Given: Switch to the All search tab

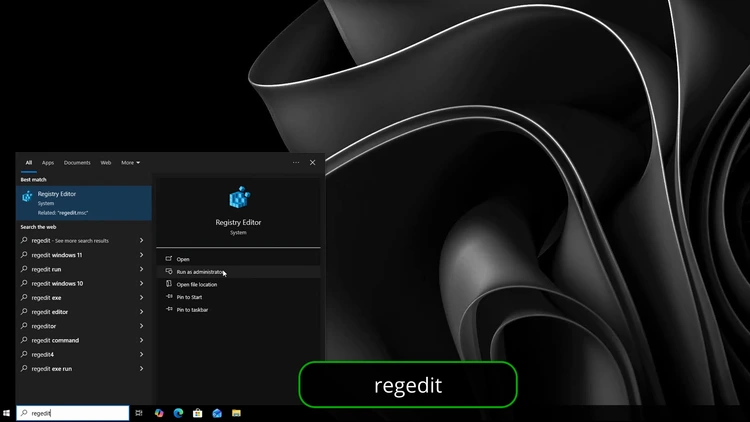Looking at the screenshot, I should [x=29, y=163].
